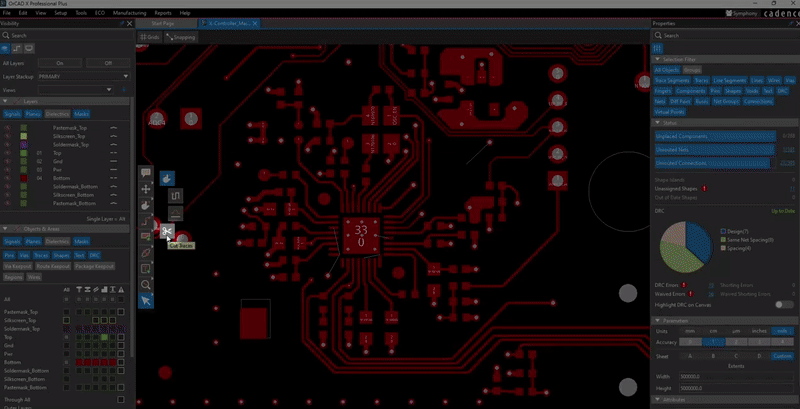800x409 pixels.
Task: Switch Visibility panel to layers icon view
Action: tap(5, 48)
